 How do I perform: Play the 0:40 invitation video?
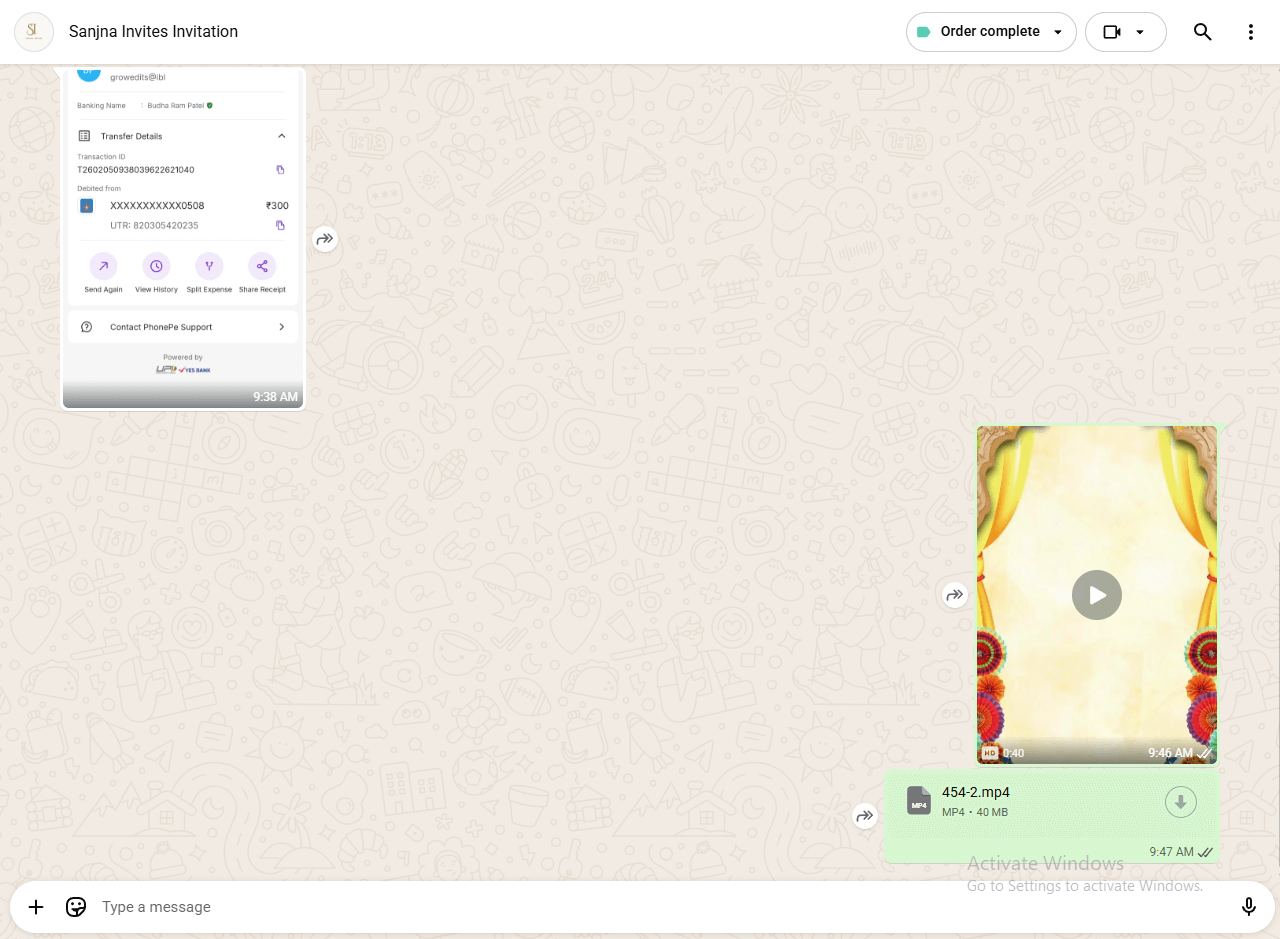[1097, 595]
